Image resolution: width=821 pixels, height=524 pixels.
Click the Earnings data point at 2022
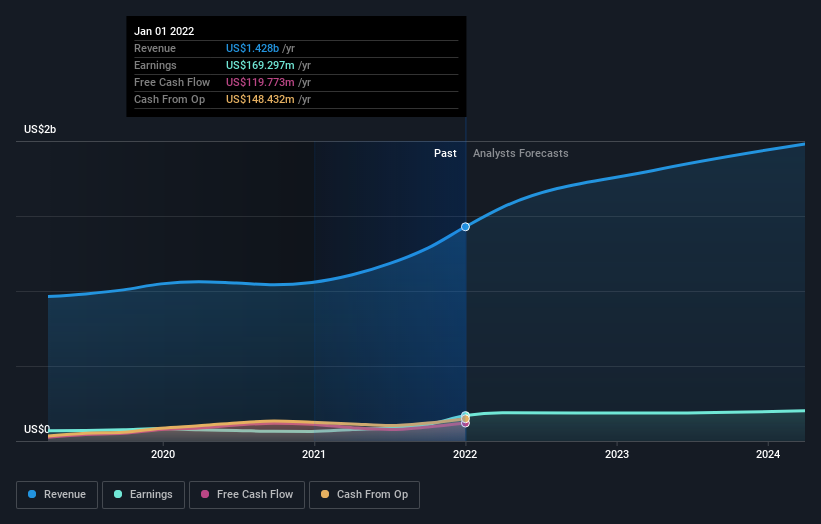tap(465, 415)
